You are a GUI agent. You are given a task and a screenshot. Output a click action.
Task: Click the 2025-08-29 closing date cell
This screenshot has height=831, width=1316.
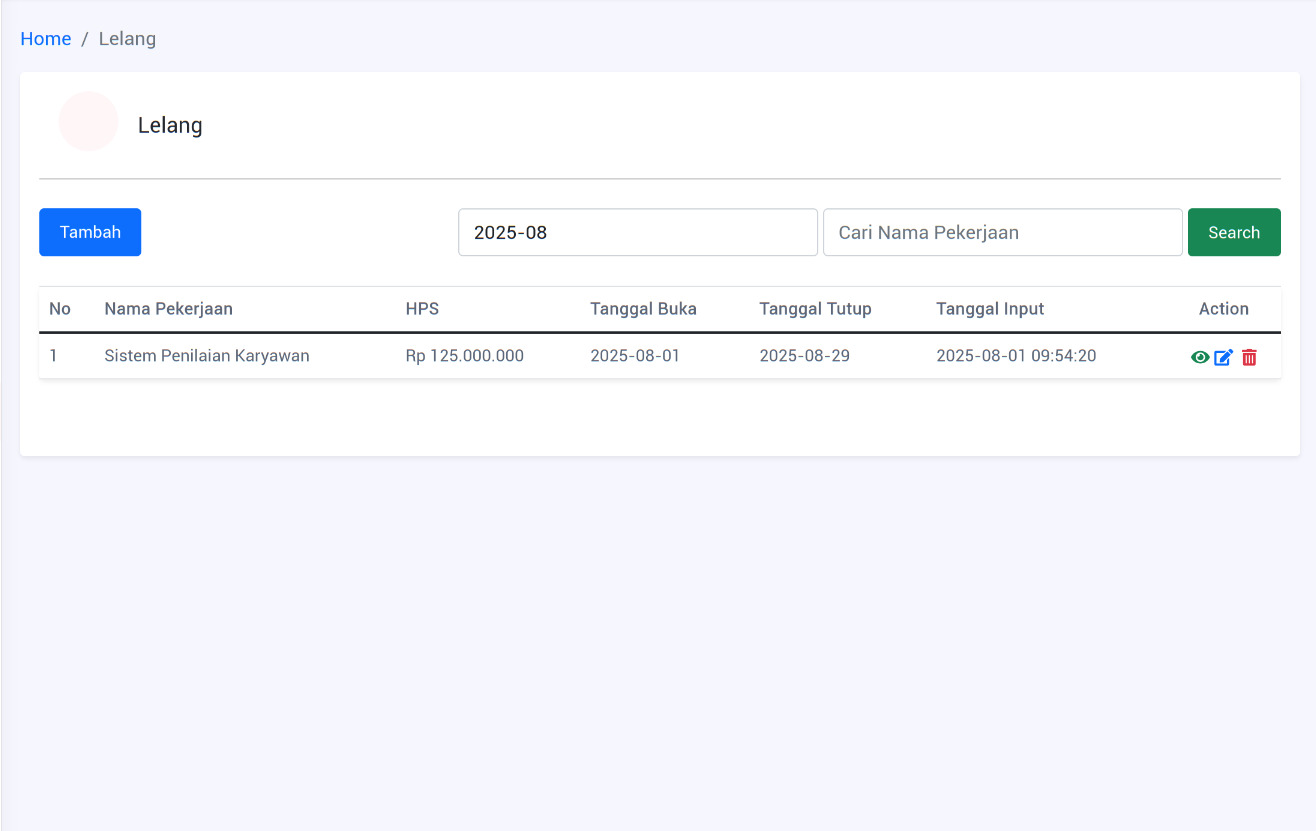pyautogui.click(x=804, y=356)
